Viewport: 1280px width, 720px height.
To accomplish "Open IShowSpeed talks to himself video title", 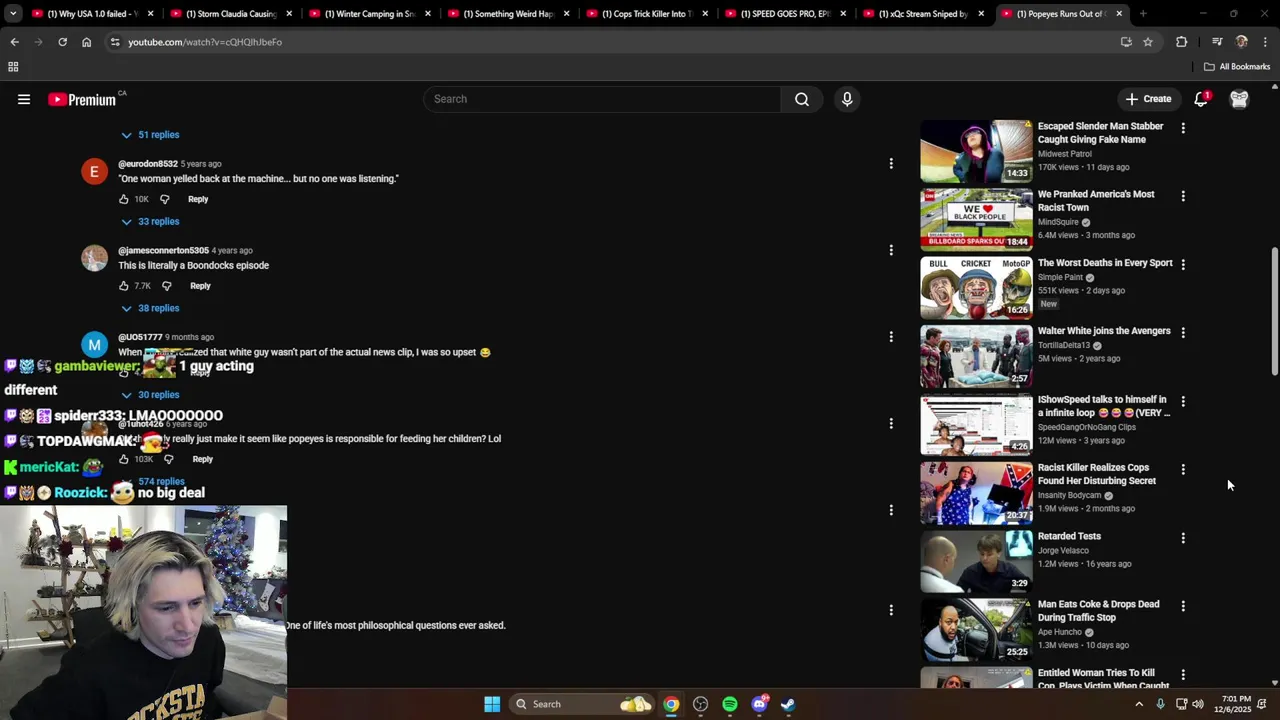I will (x=1103, y=406).
